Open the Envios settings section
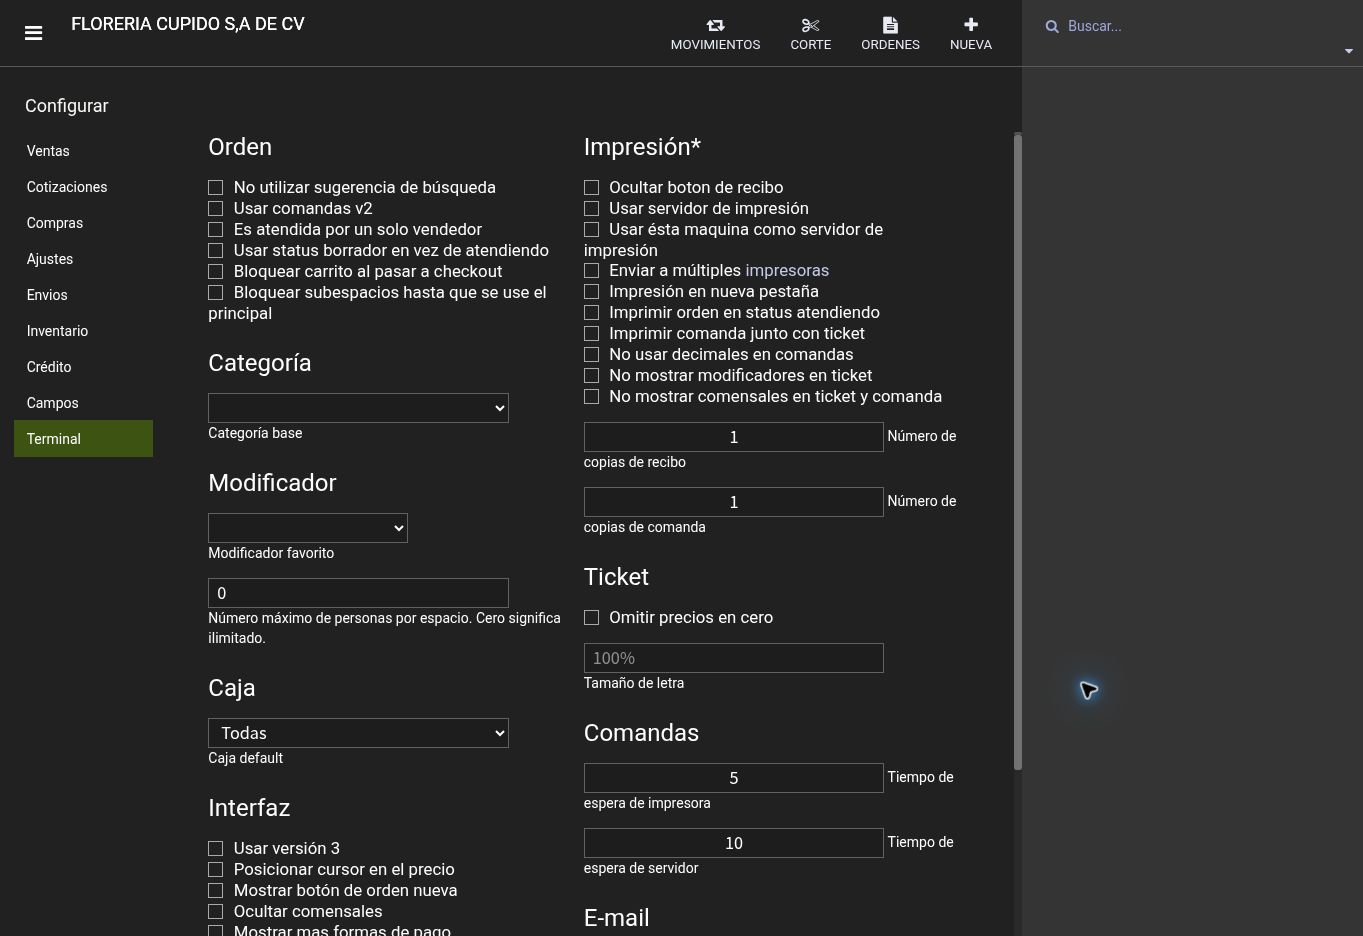This screenshot has height=936, width=1363. pos(83,295)
